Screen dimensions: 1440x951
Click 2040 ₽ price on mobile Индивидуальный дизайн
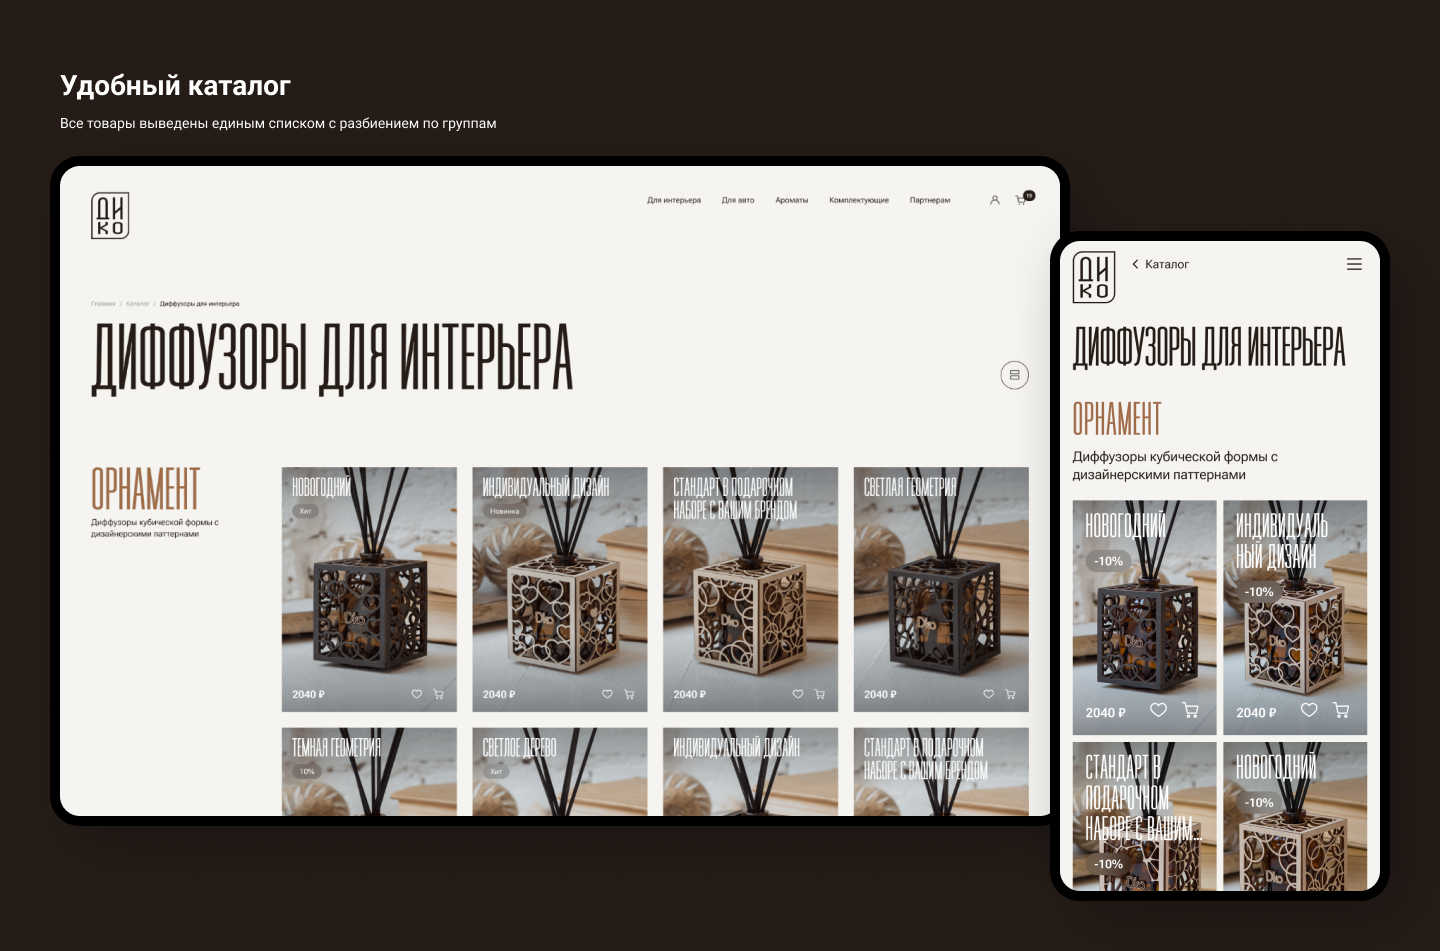[1256, 713]
